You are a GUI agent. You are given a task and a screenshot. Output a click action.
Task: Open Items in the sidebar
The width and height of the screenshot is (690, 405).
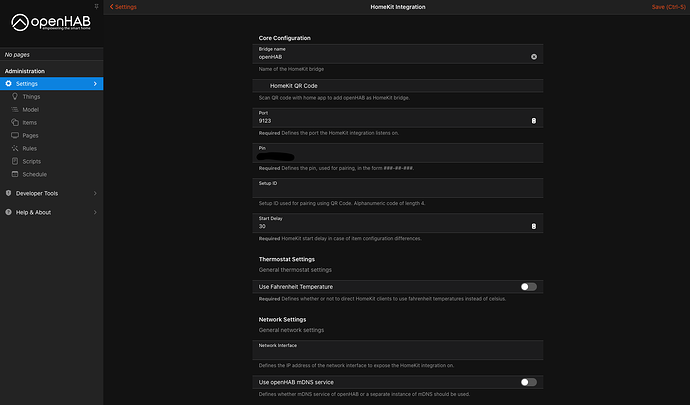pos(51,122)
